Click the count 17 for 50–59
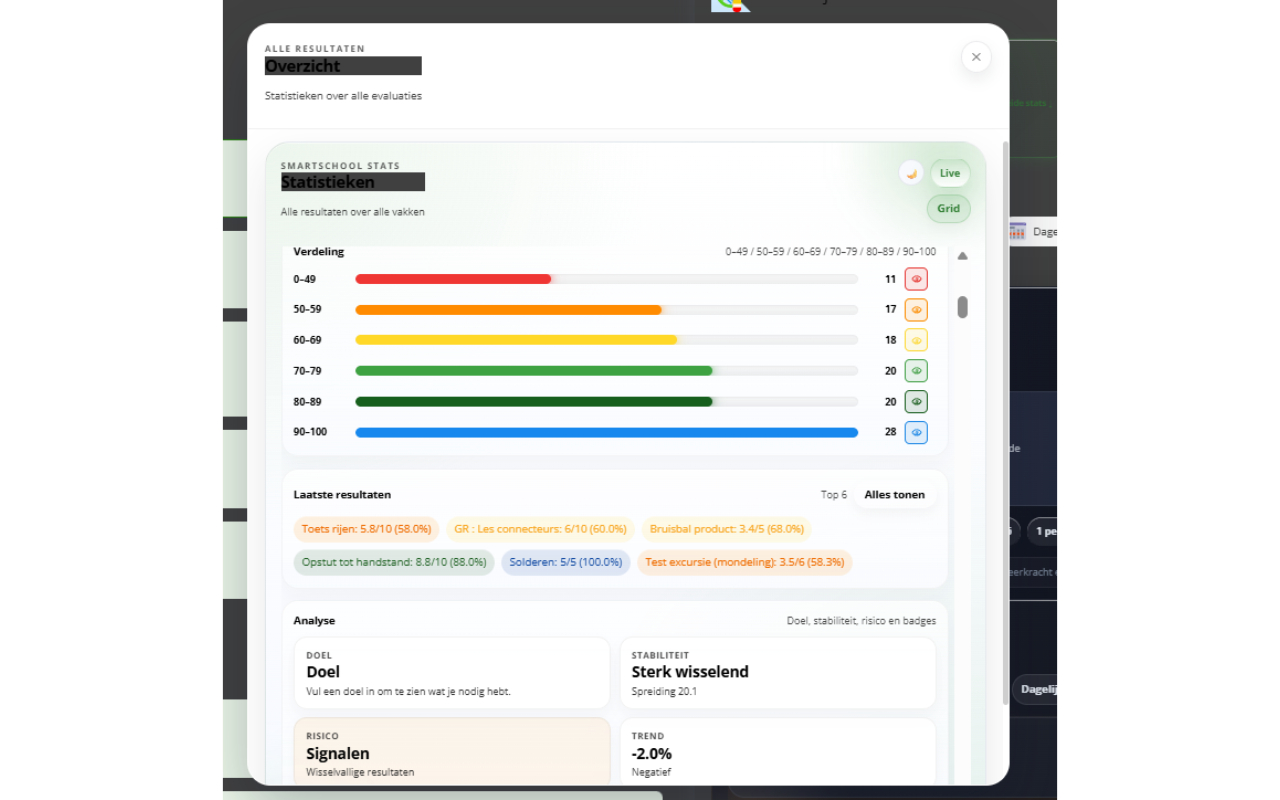This screenshot has height=800, width=1280. [891, 310]
